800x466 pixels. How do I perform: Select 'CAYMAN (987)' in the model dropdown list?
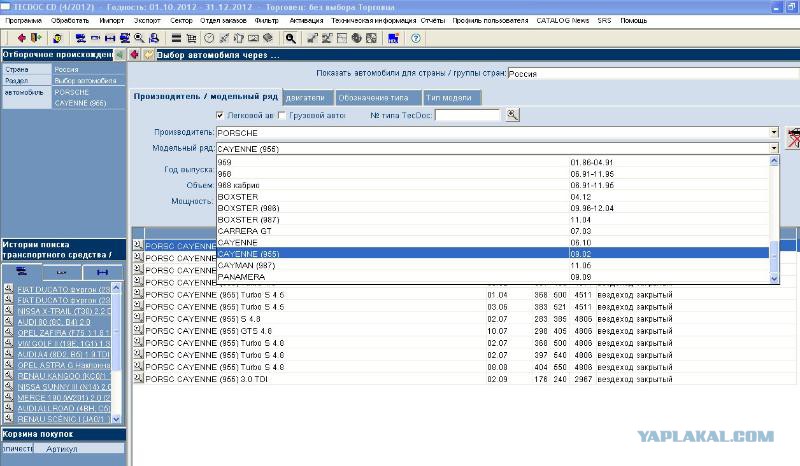tap(493, 265)
